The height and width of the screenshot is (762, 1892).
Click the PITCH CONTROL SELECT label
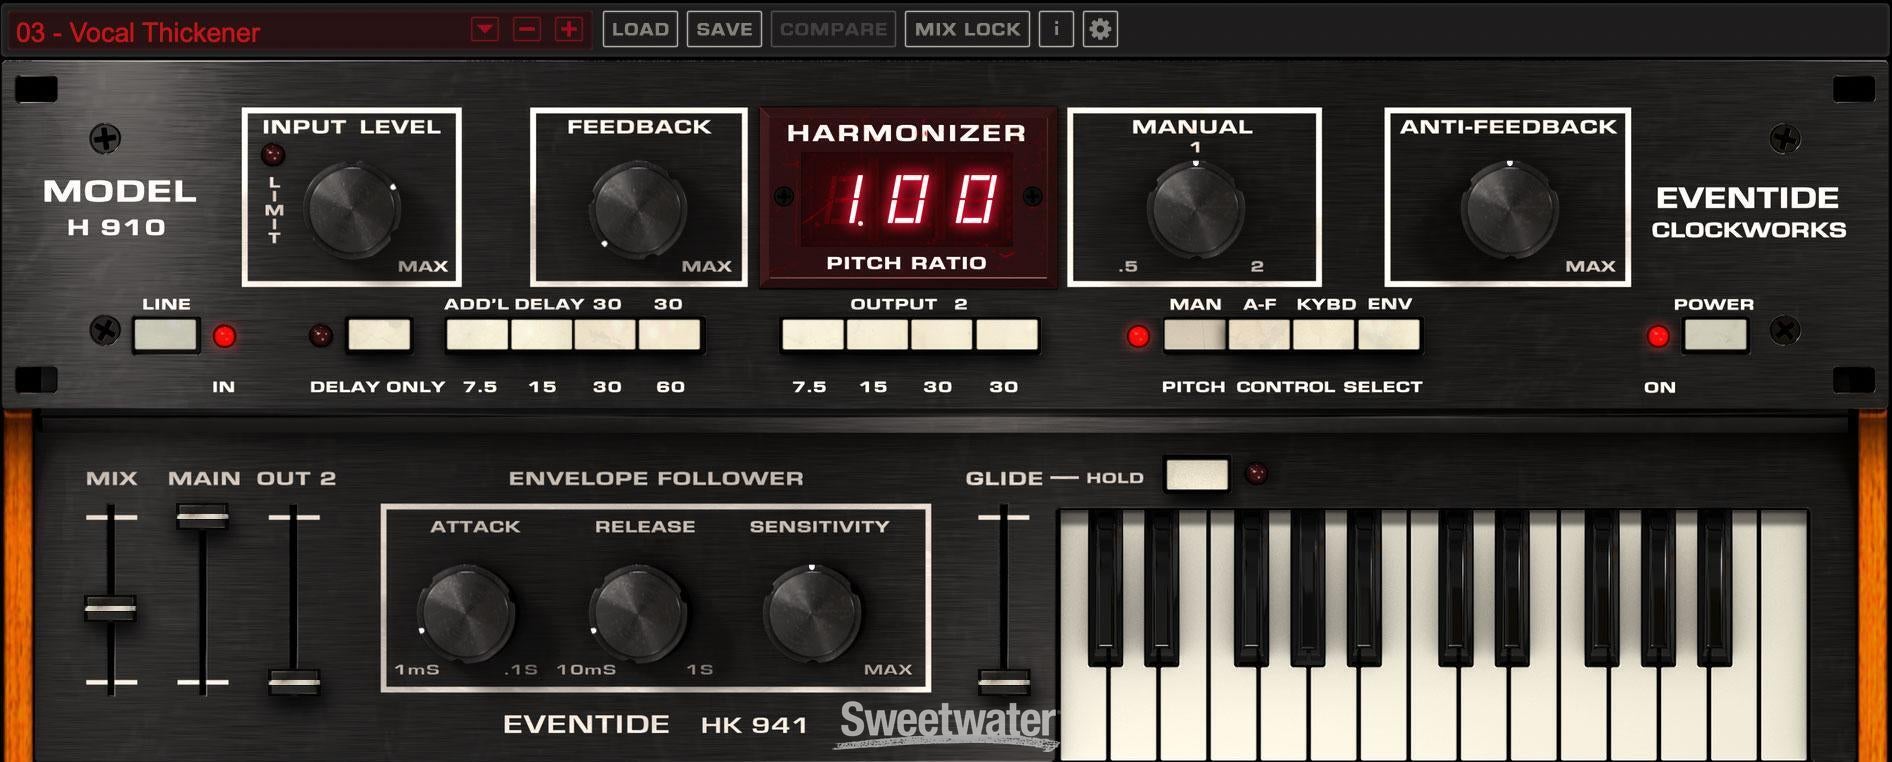1291,386
